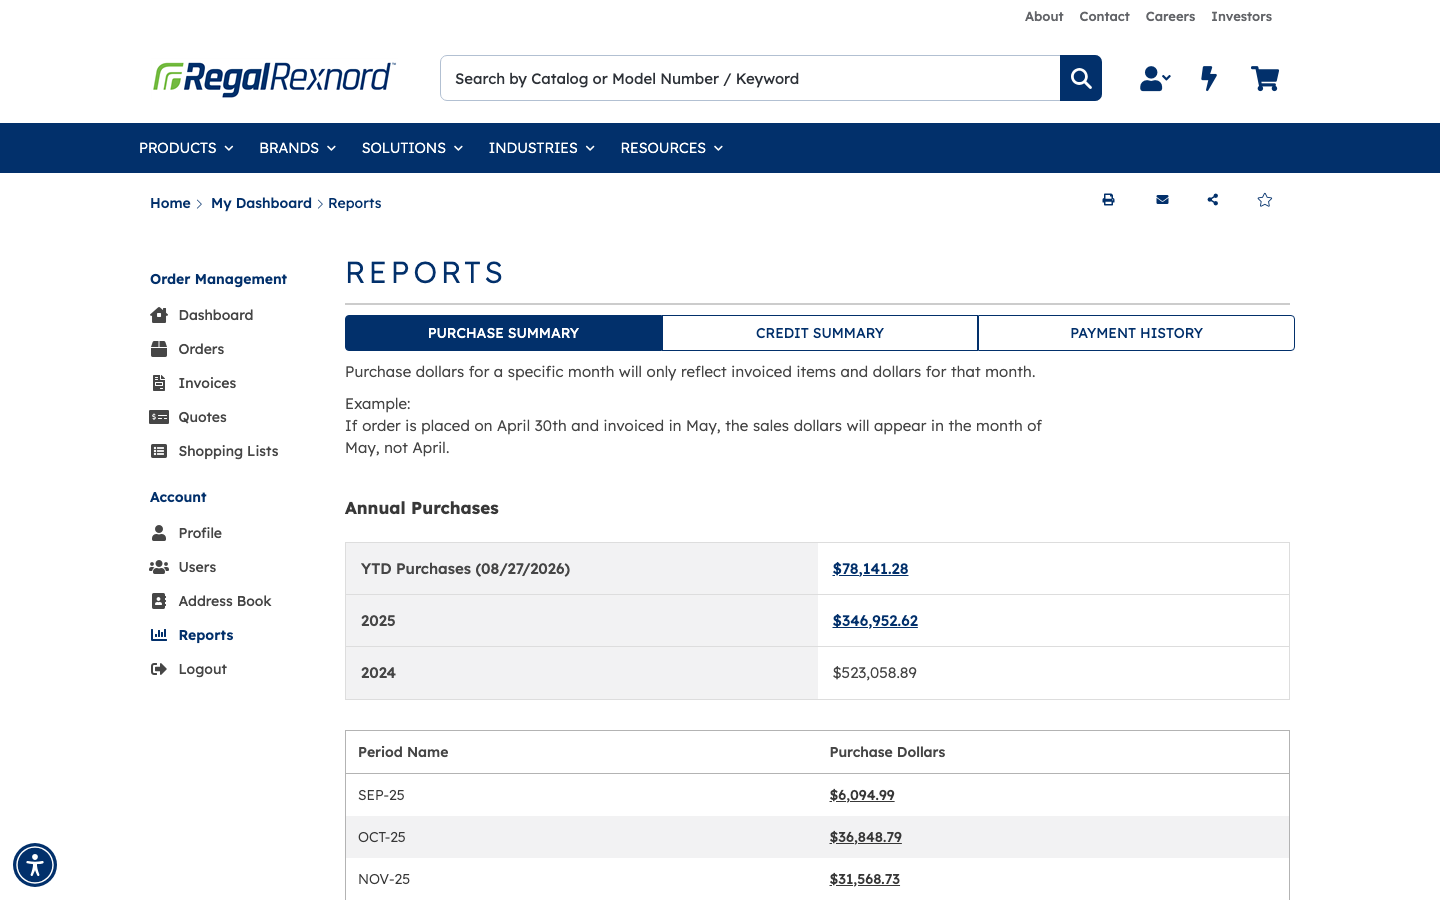Open Shopping Lists text link in sidebar
1440x900 pixels.
click(x=228, y=451)
